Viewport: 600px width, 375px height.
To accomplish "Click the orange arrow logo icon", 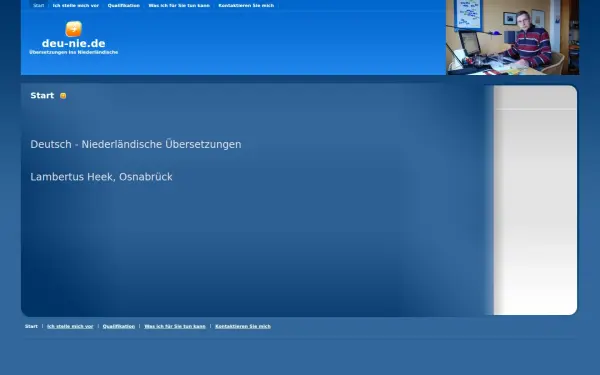I will 73,29.
